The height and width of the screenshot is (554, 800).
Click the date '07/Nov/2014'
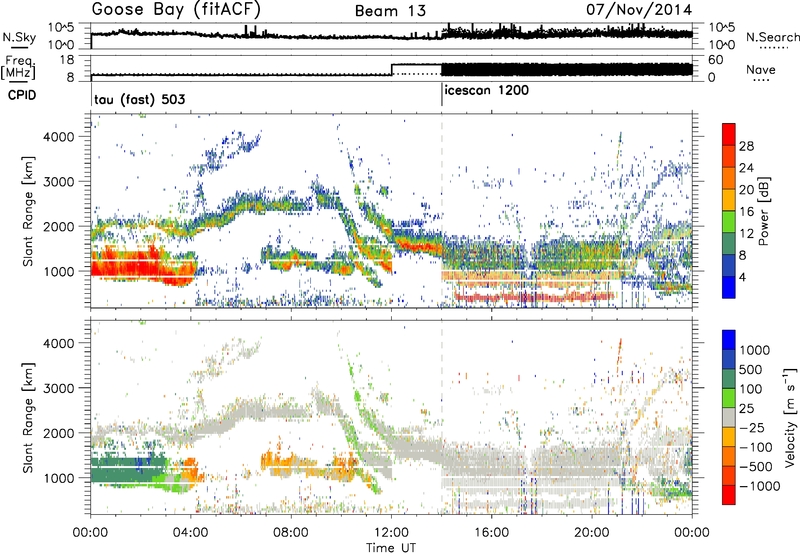click(x=639, y=9)
